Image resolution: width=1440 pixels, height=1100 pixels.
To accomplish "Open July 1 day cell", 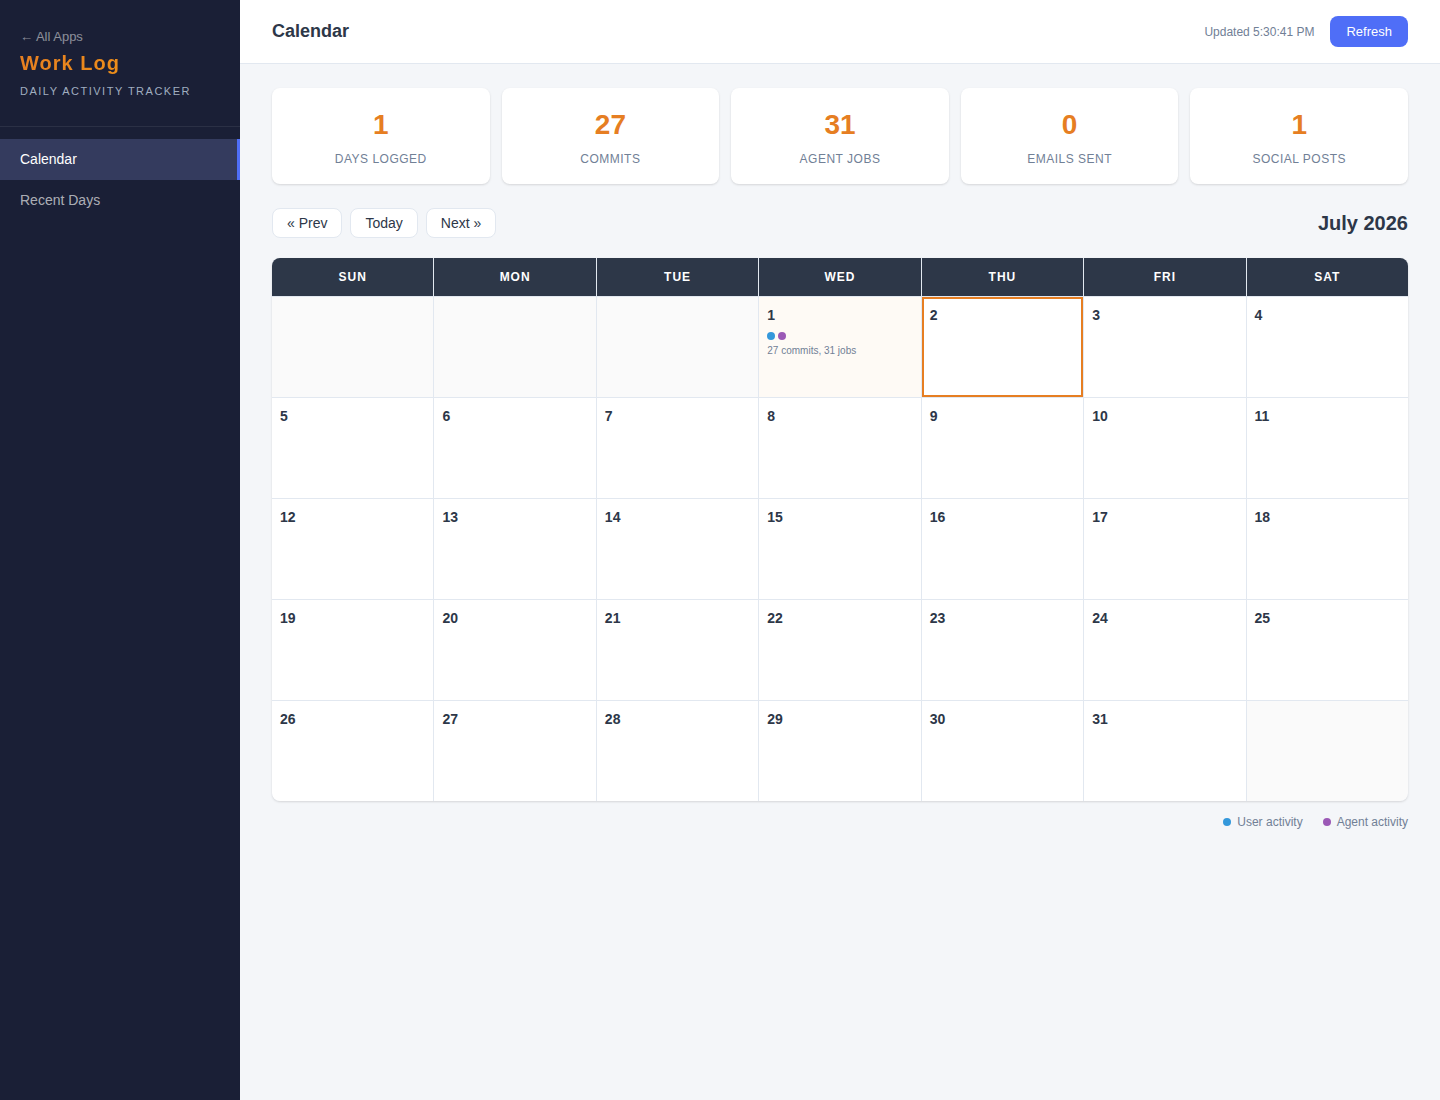I will pyautogui.click(x=840, y=347).
